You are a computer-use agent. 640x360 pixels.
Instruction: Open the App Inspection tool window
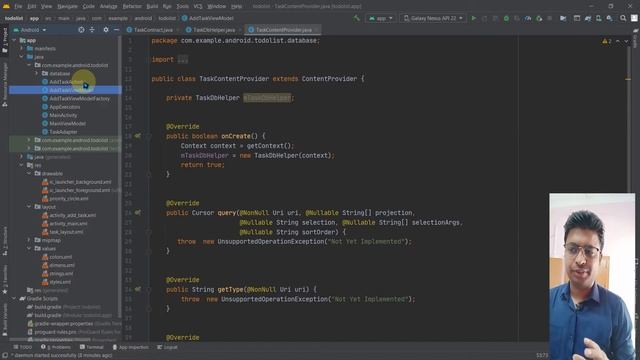point(131,347)
